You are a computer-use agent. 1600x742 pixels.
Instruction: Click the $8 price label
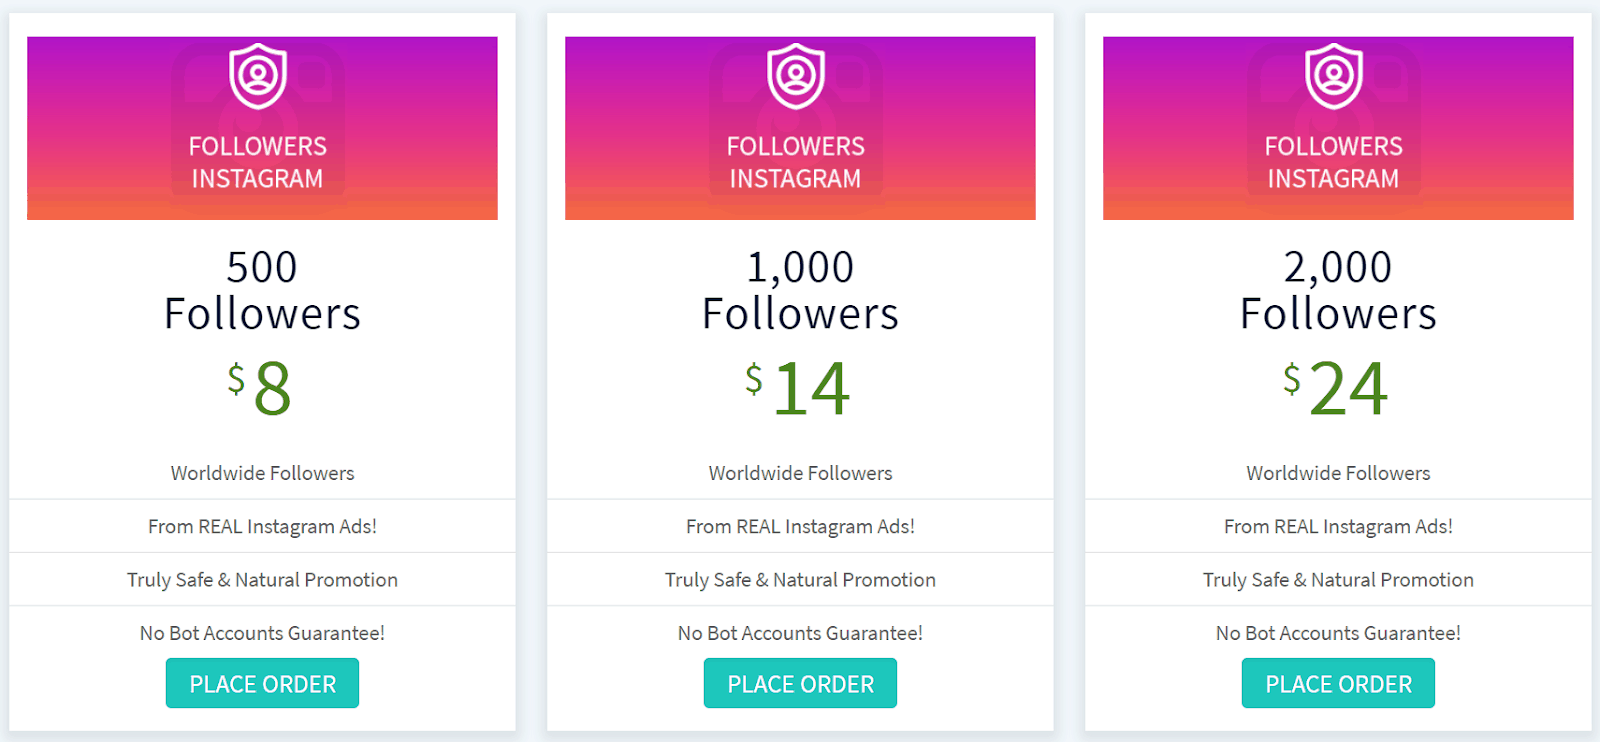[260, 388]
